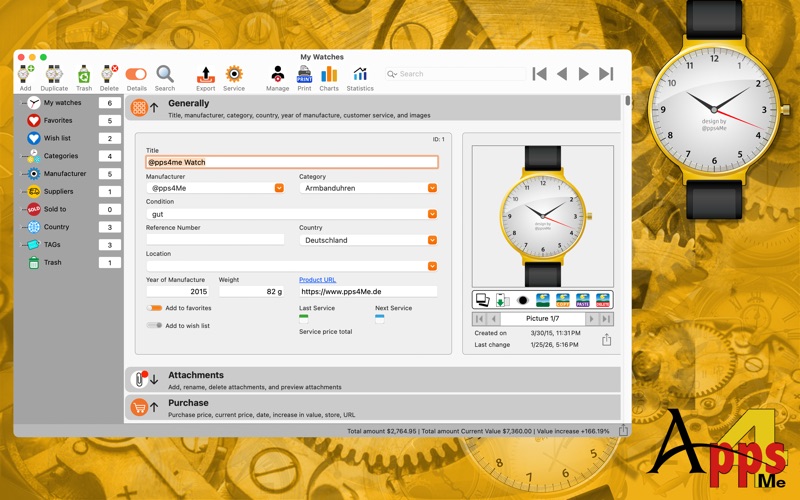Screen dimensions: 800x500
Task: Open the Country dropdown showing Deutschland
Action: [432, 240]
